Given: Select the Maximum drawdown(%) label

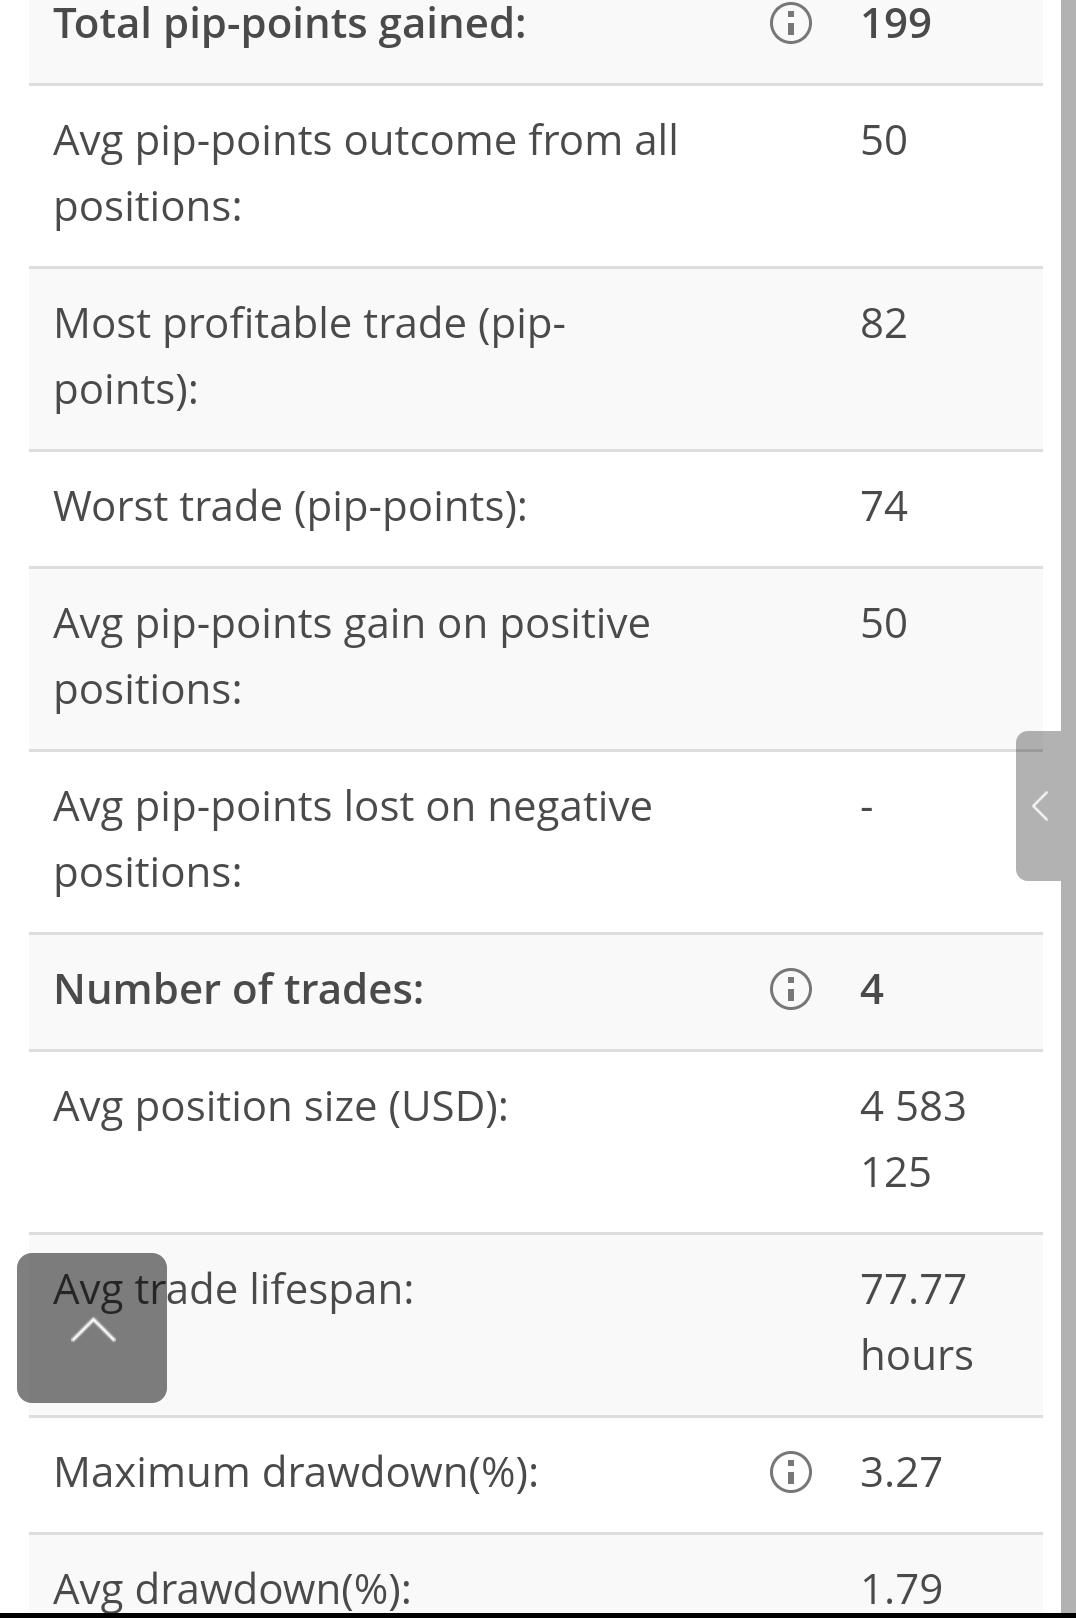Looking at the screenshot, I should click(x=296, y=1472).
